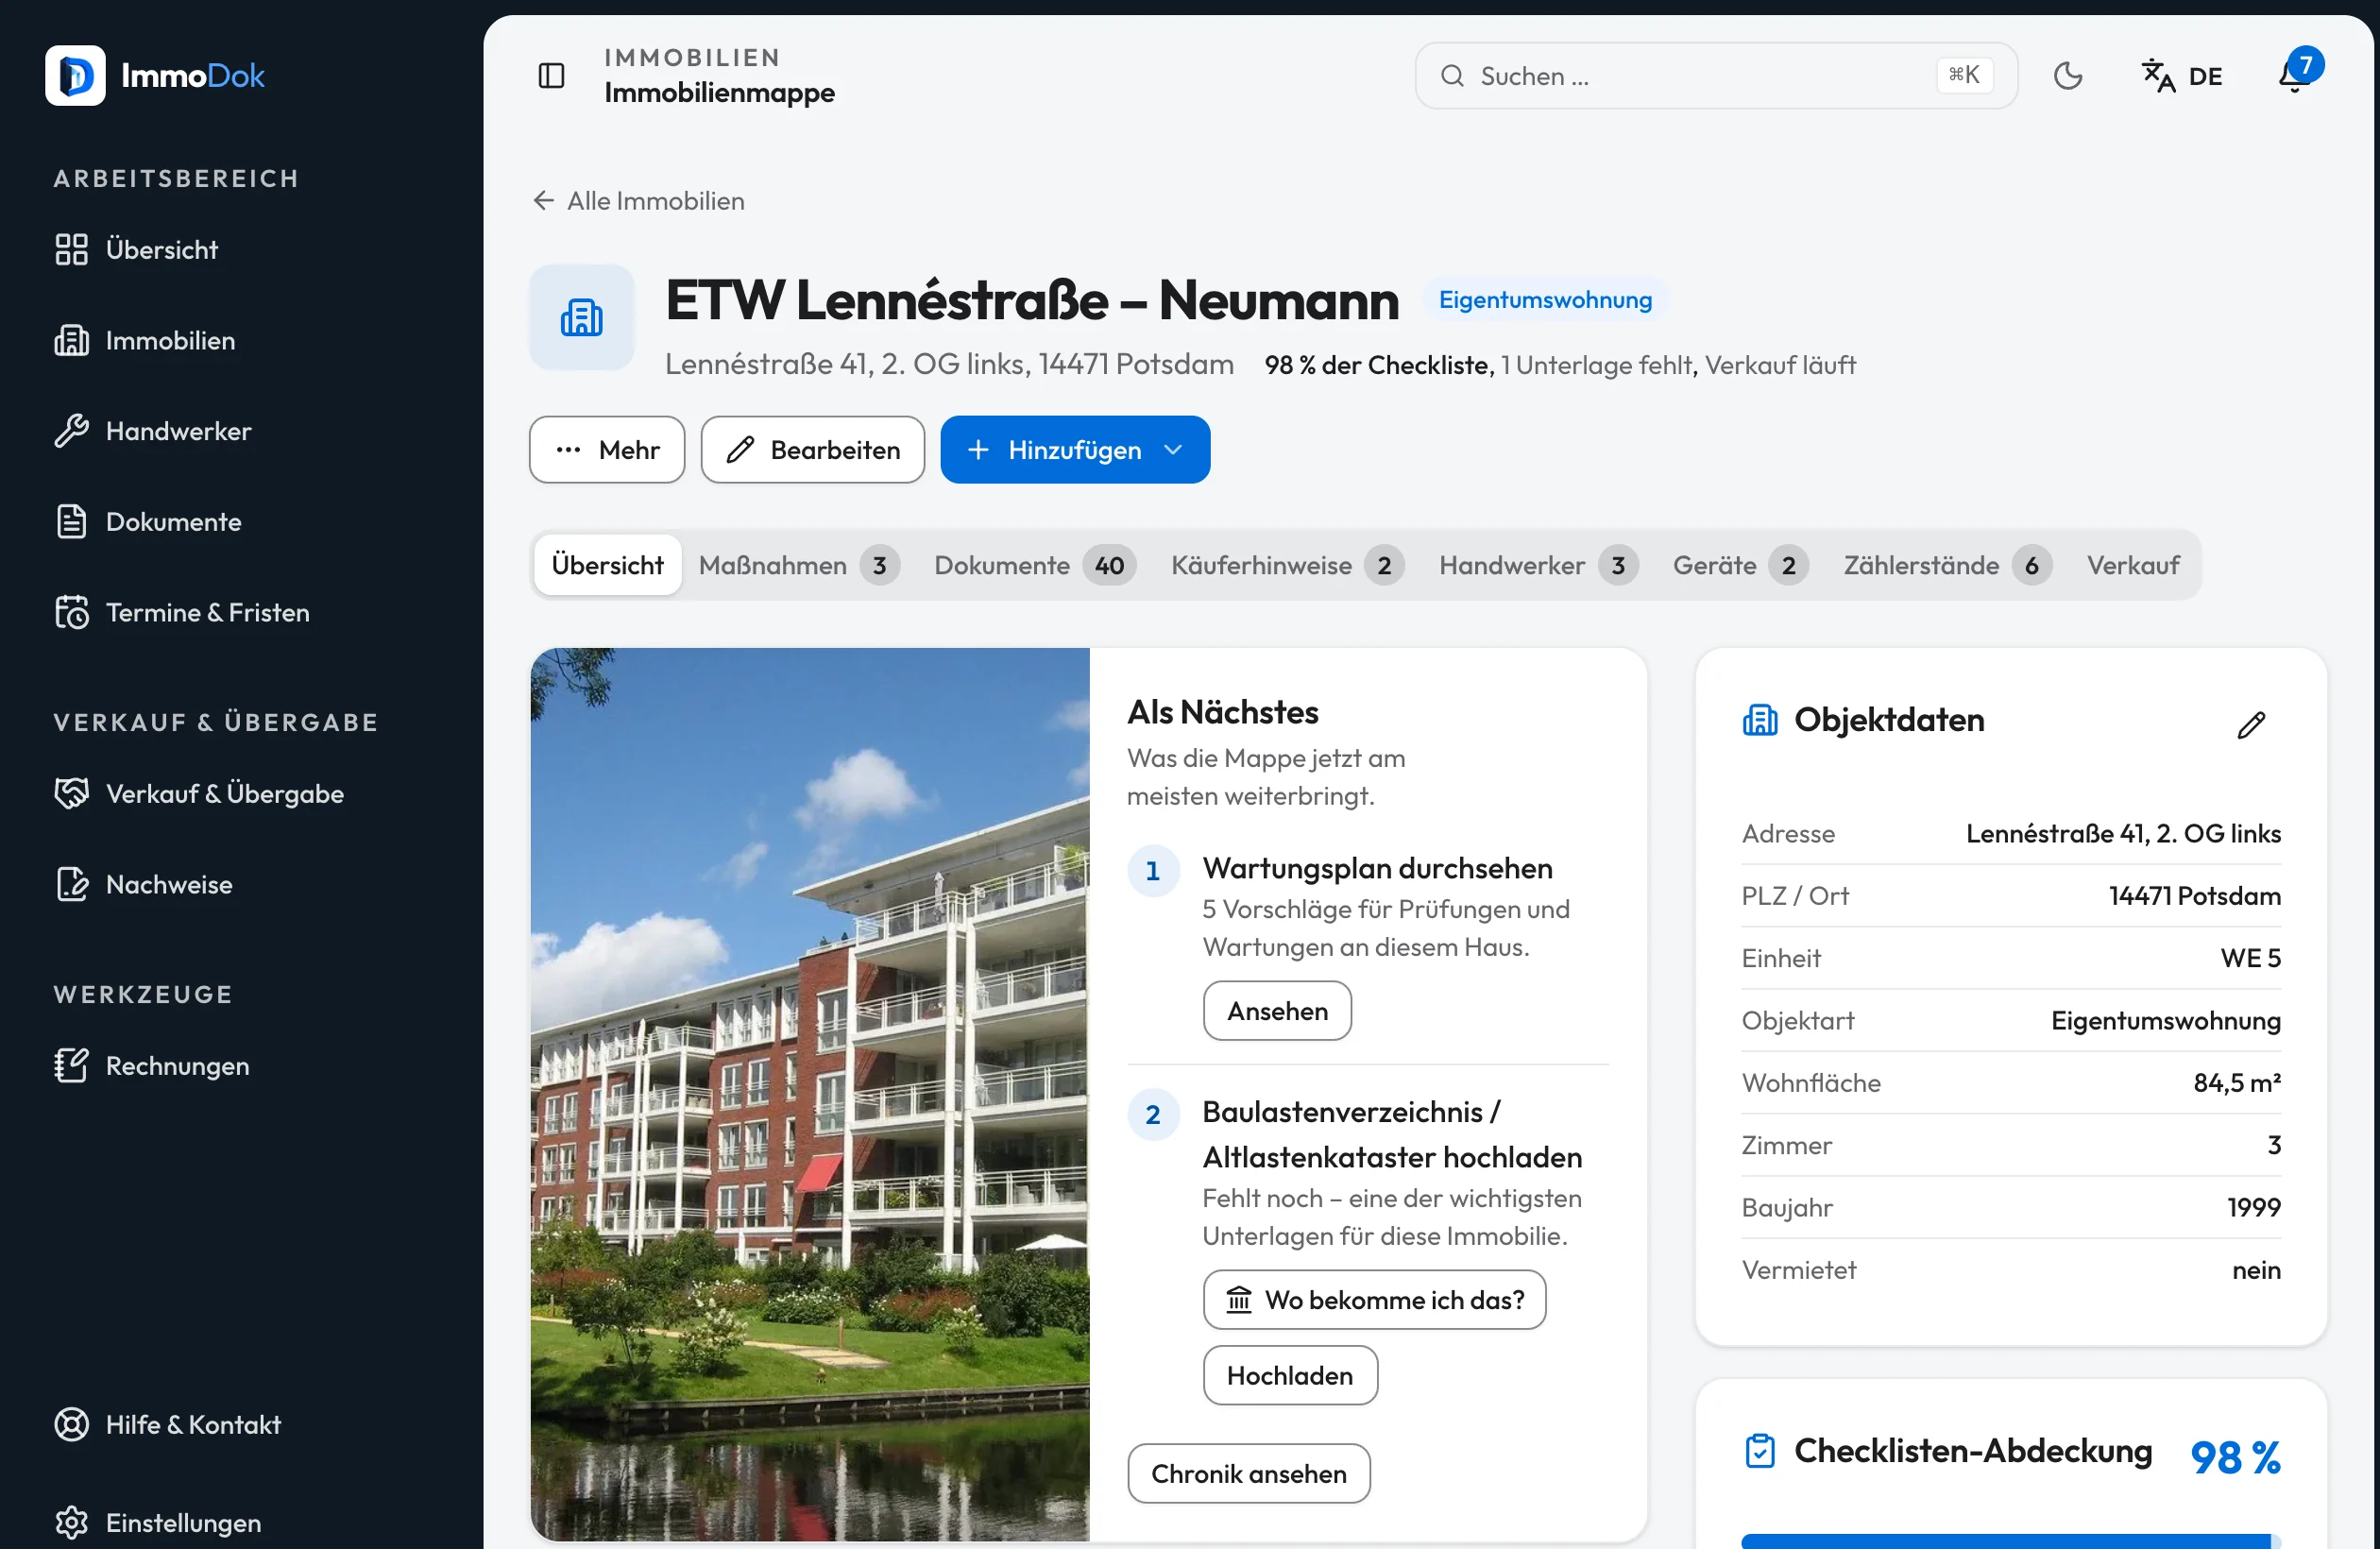The height and width of the screenshot is (1549, 2380).
Task: Click the Eigentumswohnung tag badge
Action: pos(1545,300)
